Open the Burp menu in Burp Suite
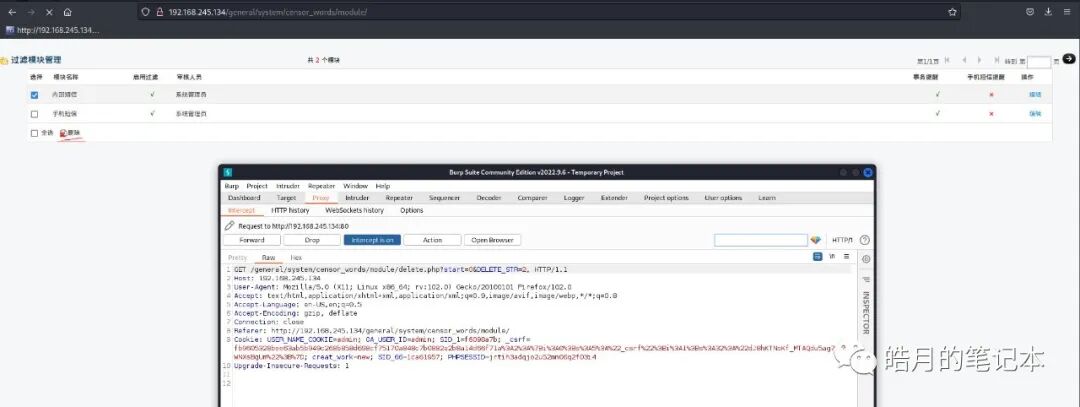This screenshot has width=1080, height=407. pos(231,186)
